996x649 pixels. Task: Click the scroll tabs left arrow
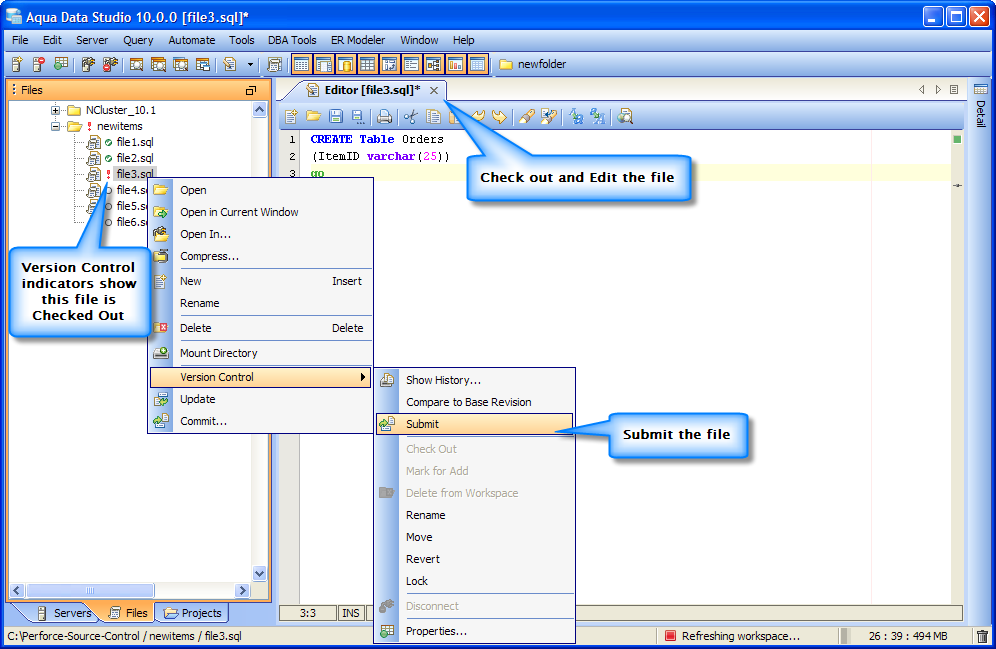point(922,90)
